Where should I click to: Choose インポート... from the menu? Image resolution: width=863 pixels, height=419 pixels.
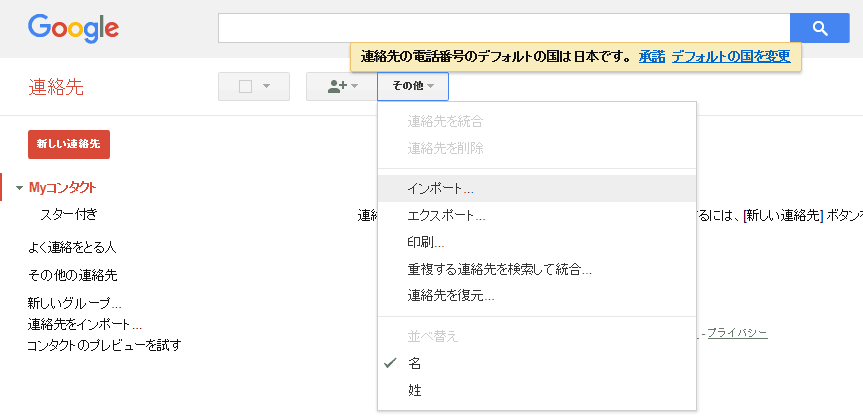coord(440,188)
